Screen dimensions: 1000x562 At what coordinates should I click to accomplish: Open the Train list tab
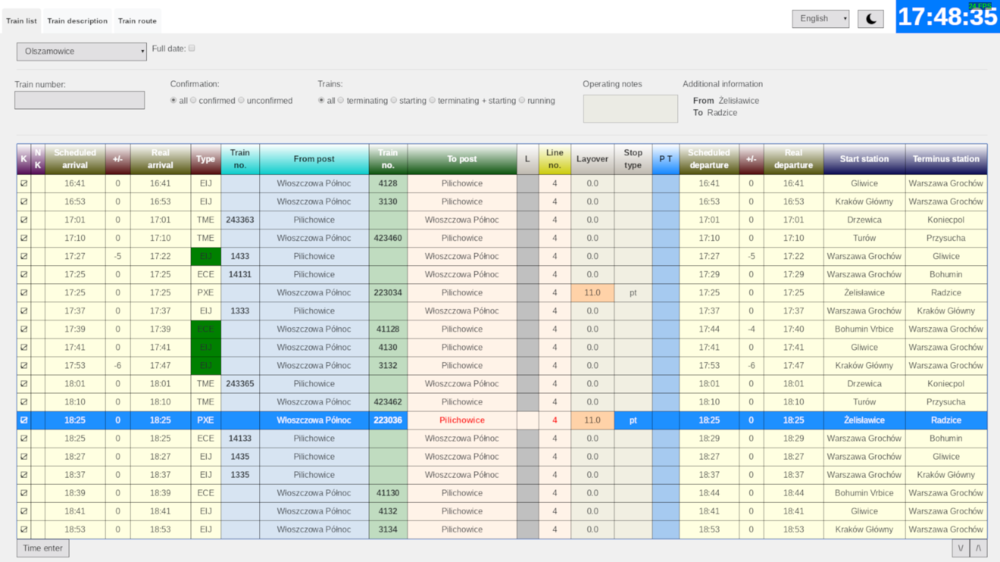click(21, 21)
